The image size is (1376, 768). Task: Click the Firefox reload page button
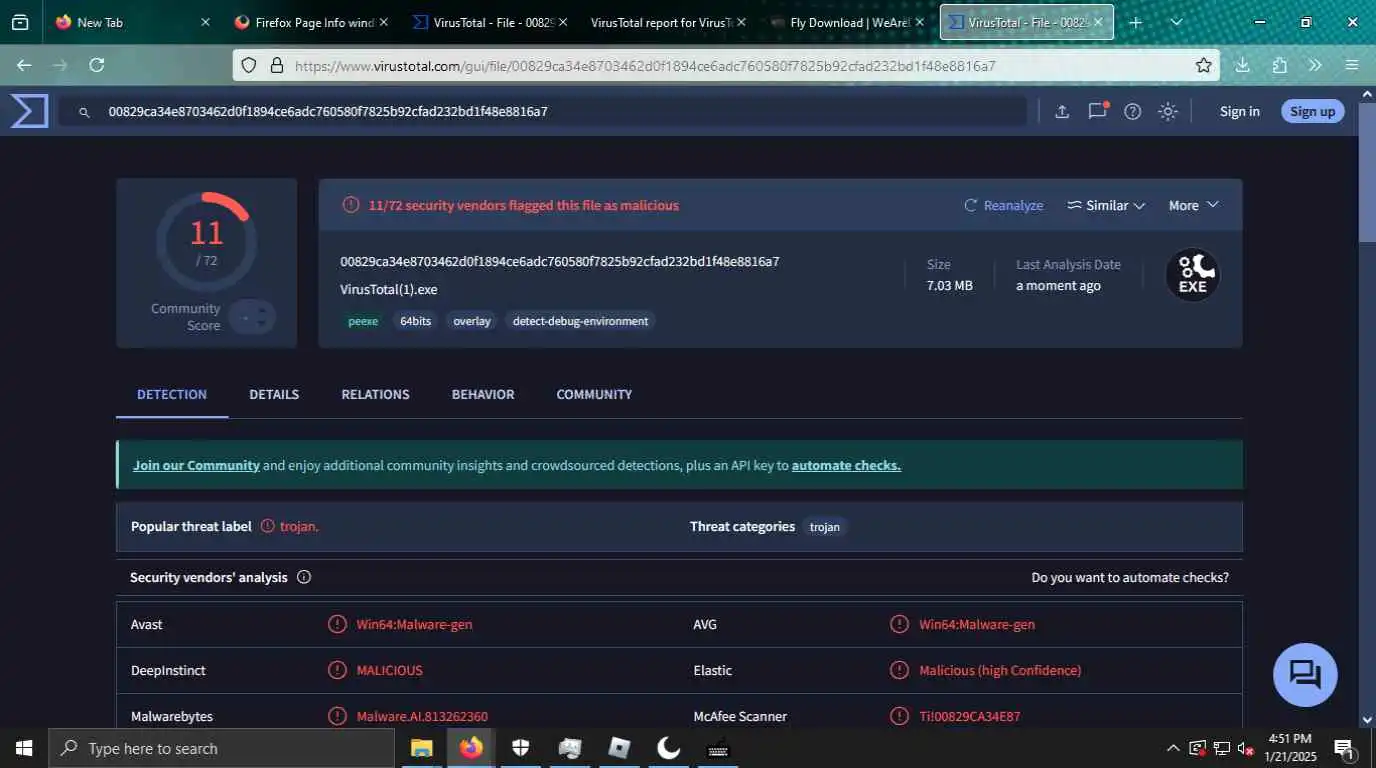click(x=97, y=65)
